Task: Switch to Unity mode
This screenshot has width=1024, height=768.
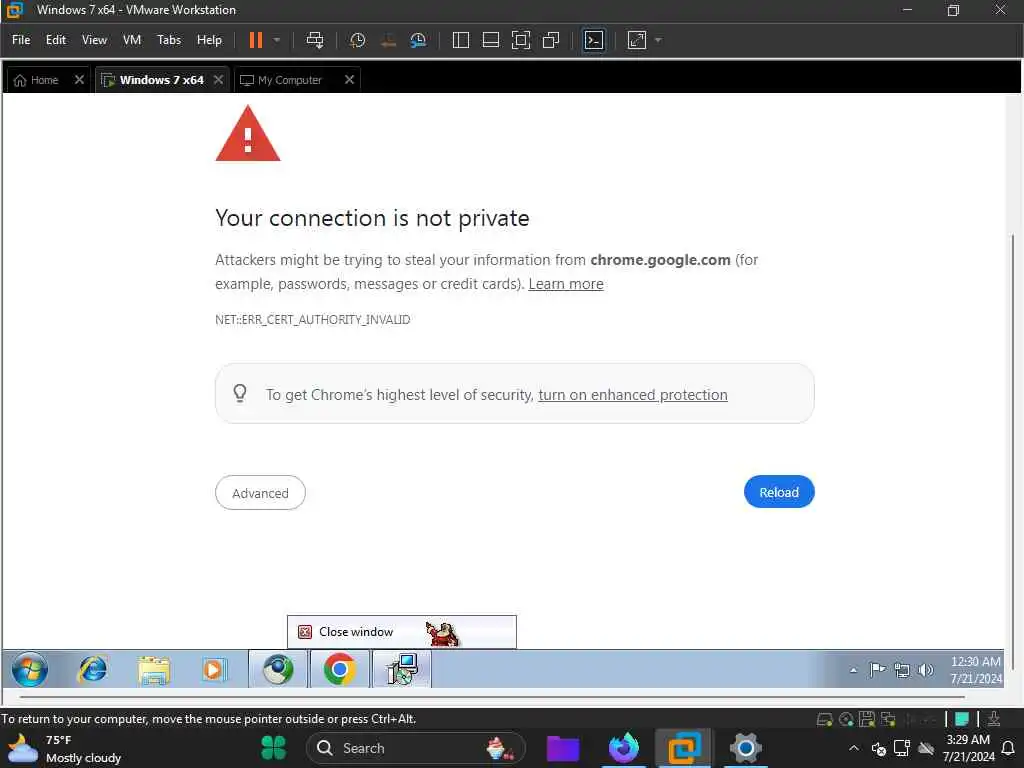Action: 551,40
